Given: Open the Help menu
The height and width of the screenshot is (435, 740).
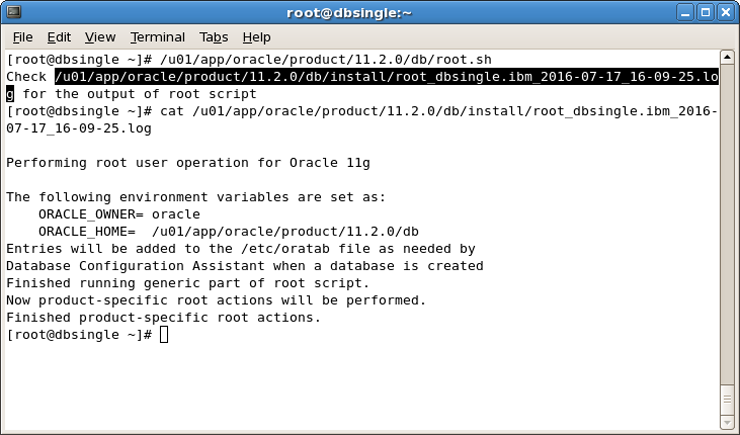Looking at the screenshot, I should 256,37.
